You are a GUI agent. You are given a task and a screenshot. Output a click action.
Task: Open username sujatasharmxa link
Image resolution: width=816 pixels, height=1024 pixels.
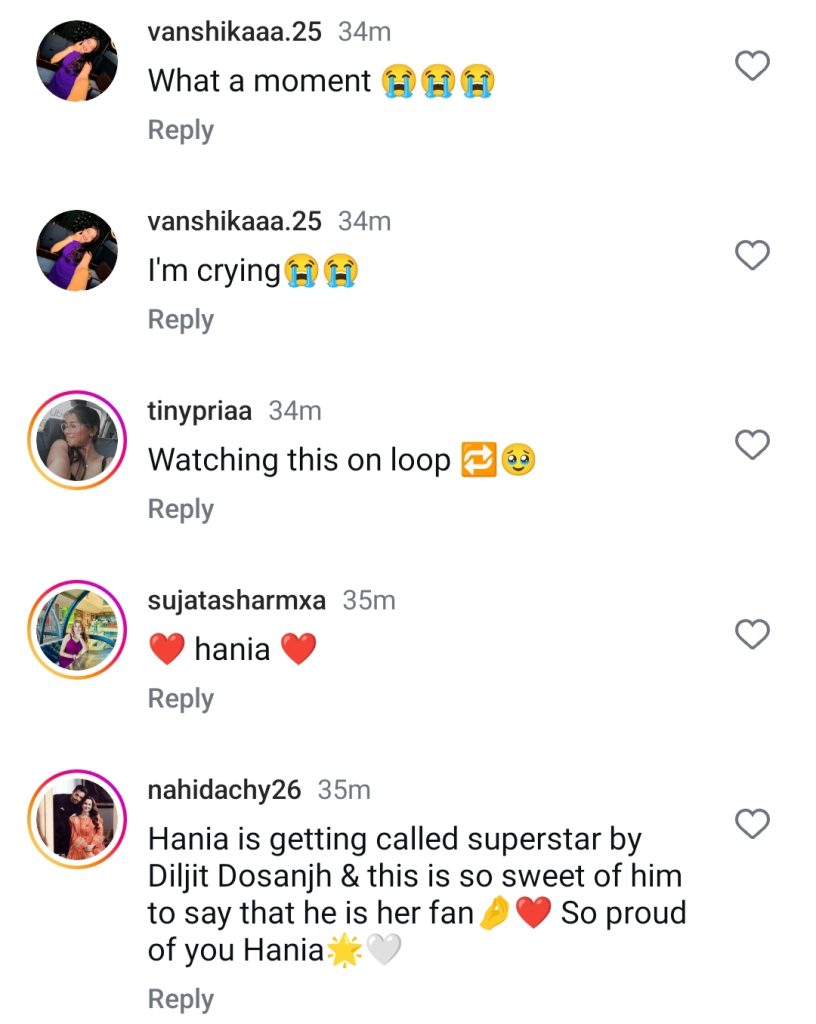point(237,600)
